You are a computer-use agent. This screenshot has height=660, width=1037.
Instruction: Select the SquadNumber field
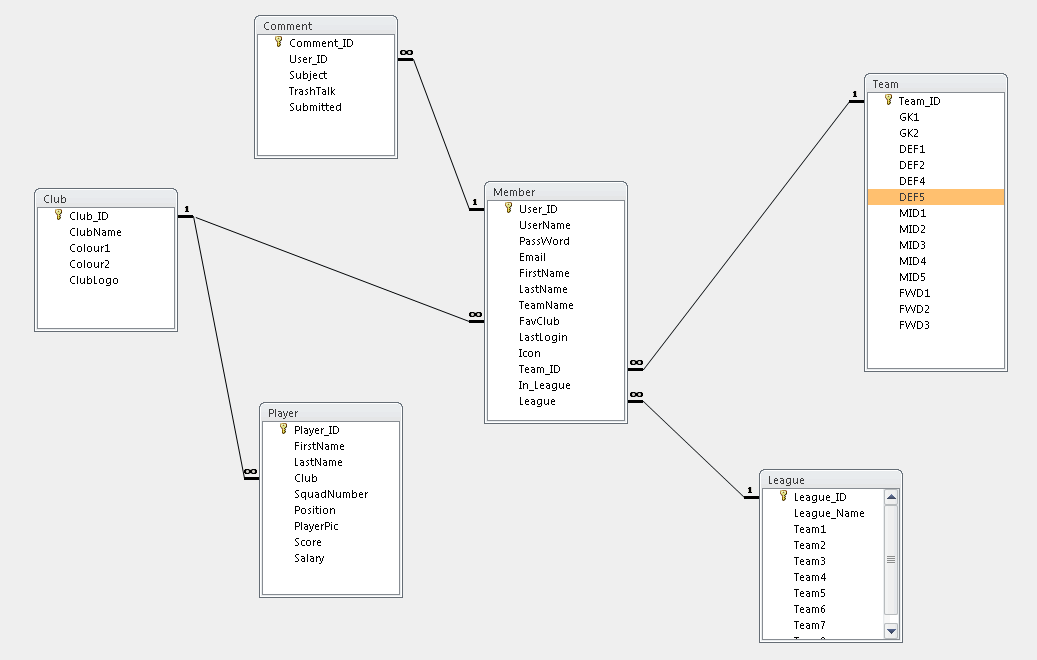pyautogui.click(x=331, y=494)
